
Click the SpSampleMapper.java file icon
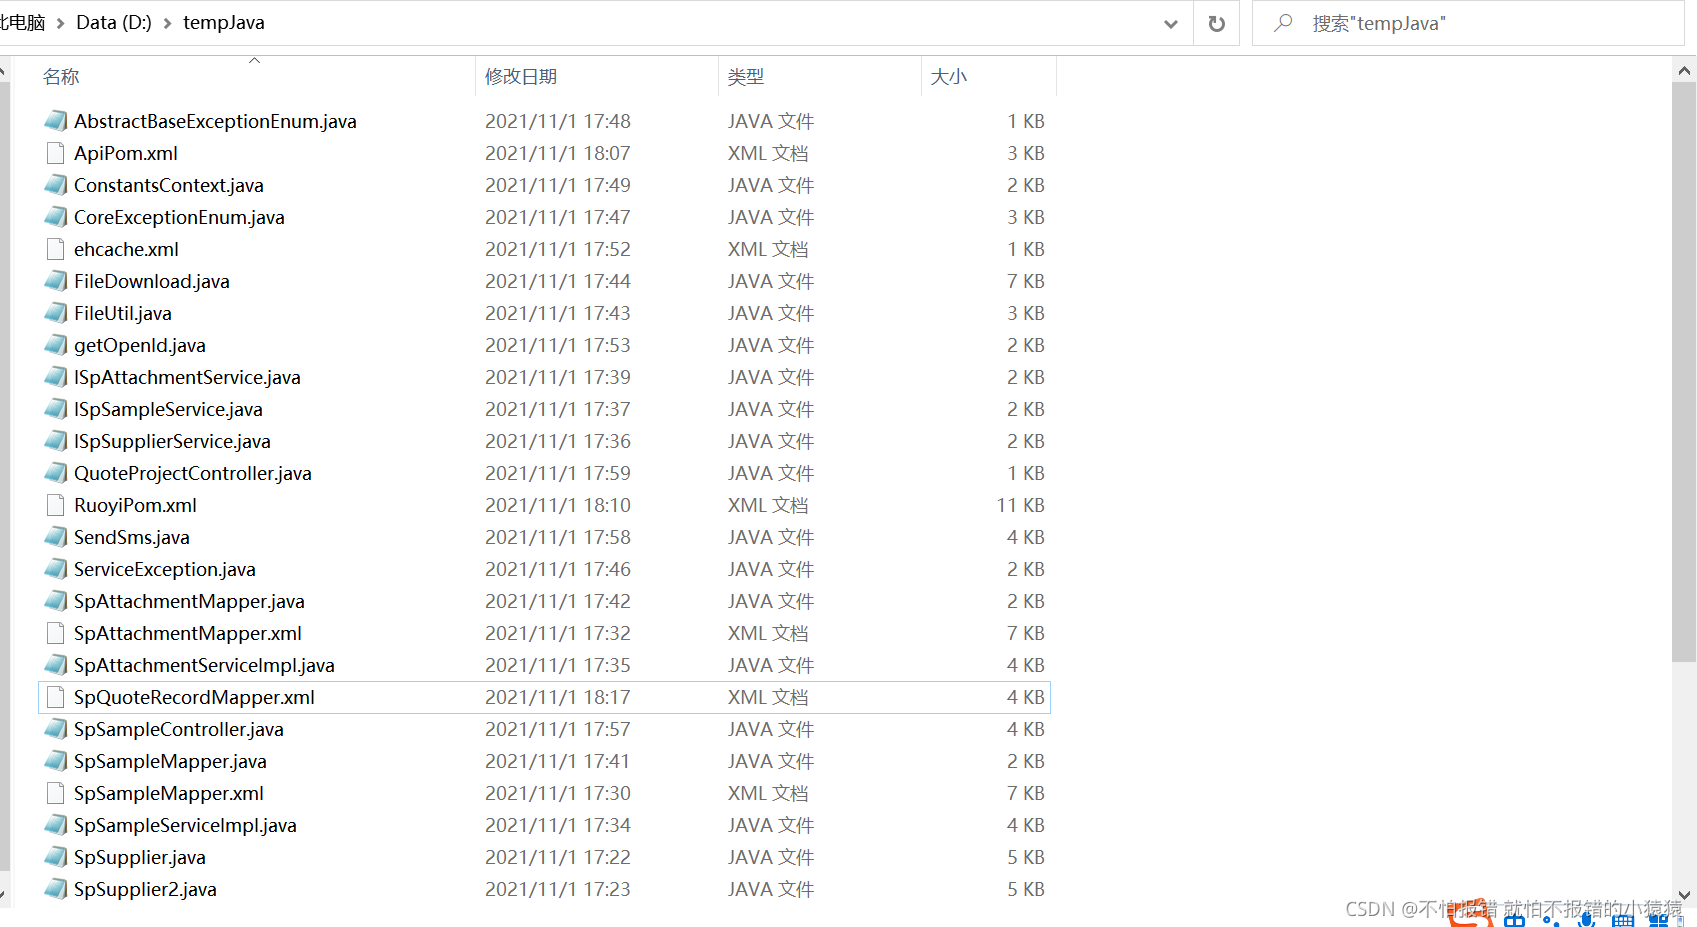56,761
